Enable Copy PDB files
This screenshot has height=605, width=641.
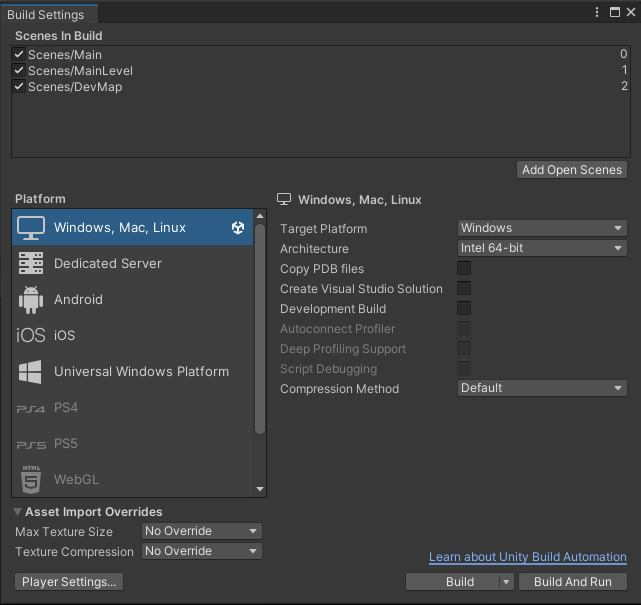click(x=464, y=268)
